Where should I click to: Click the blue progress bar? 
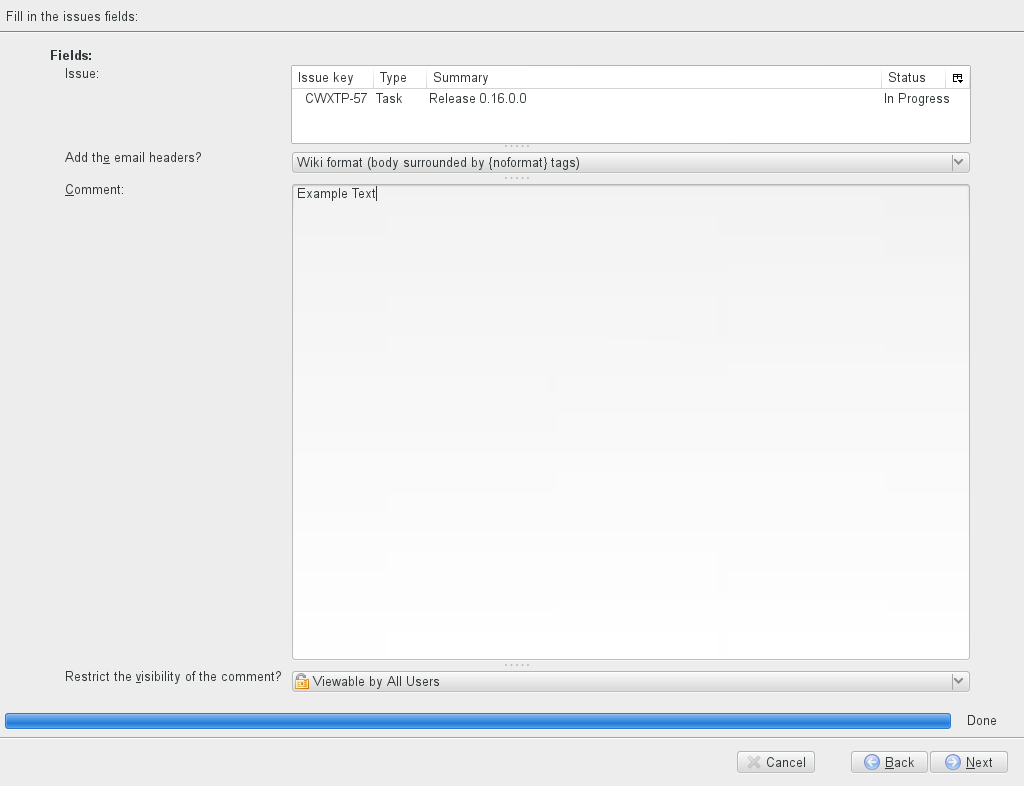coord(478,721)
